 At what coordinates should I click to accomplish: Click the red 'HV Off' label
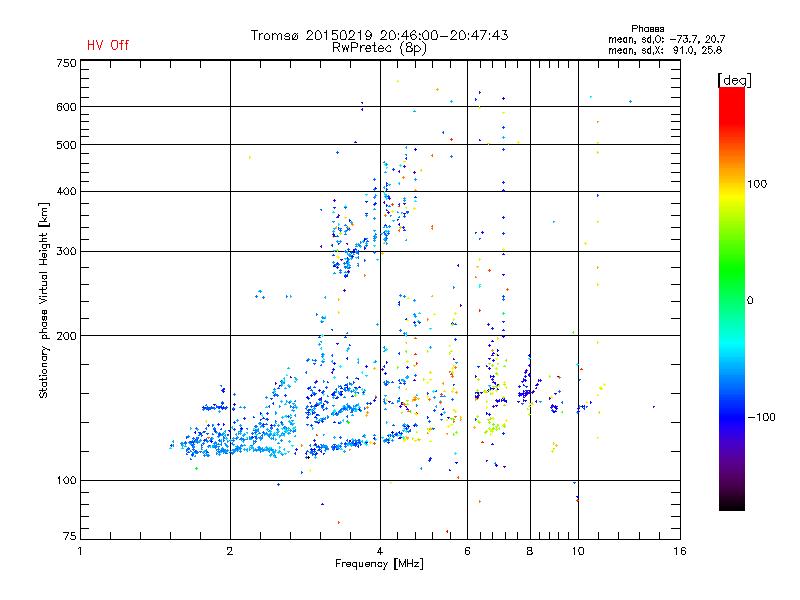[108, 45]
